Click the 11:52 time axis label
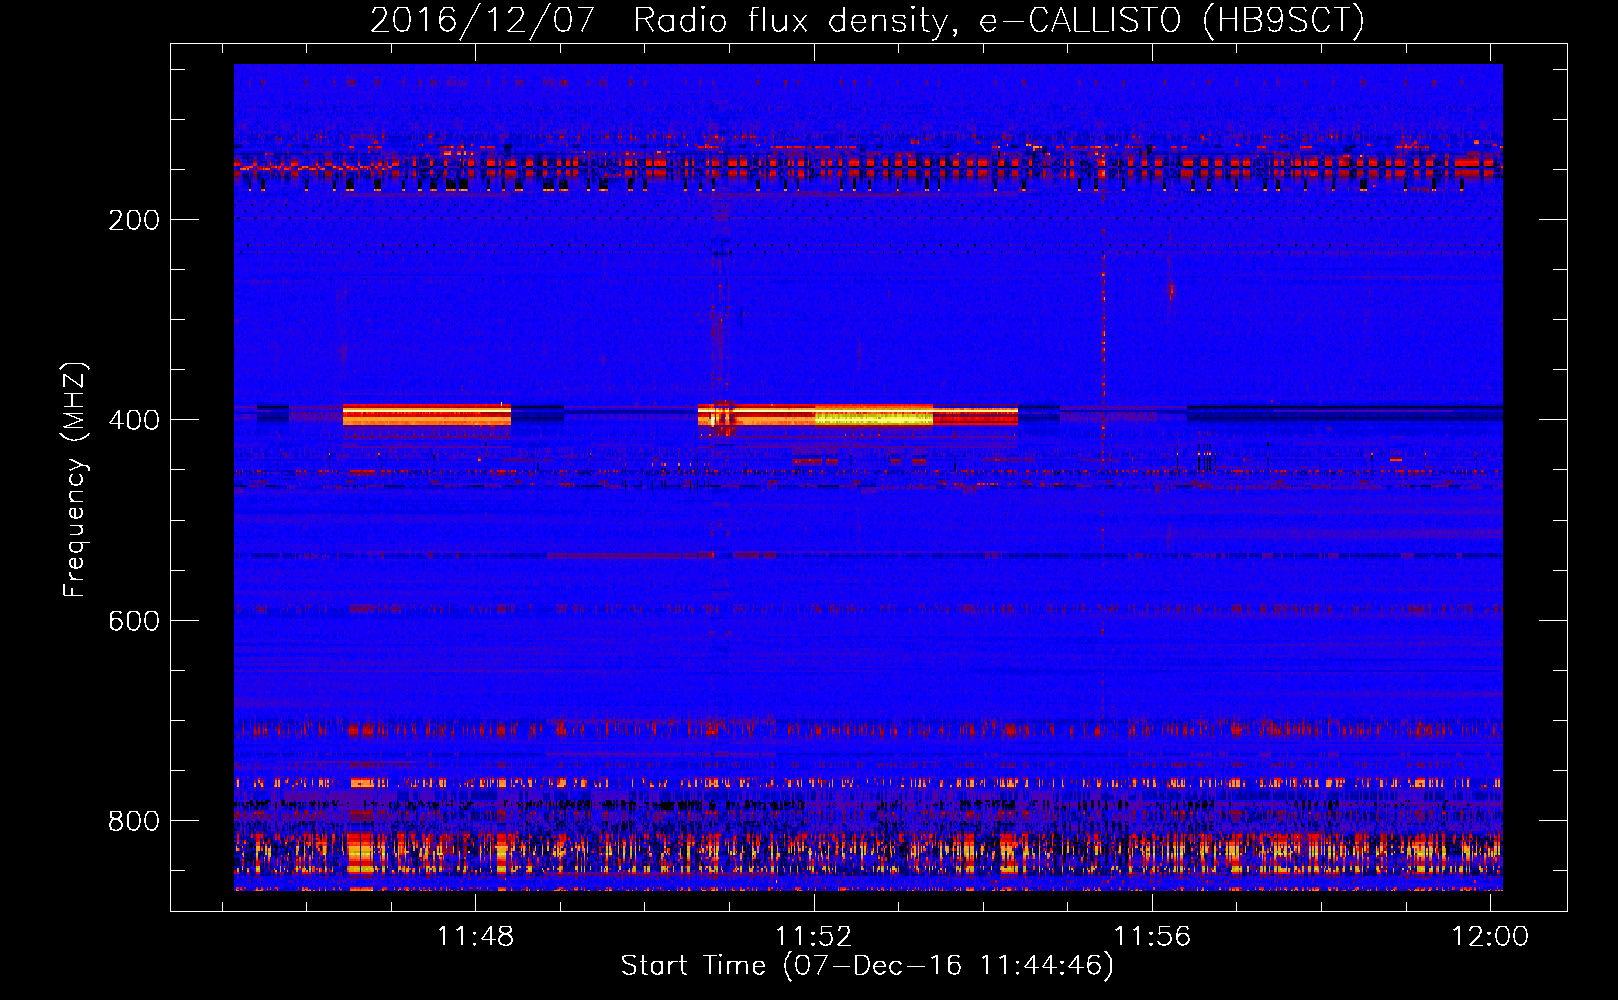Image resolution: width=1618 pixels, height=1000 pixels. (814, 937)
